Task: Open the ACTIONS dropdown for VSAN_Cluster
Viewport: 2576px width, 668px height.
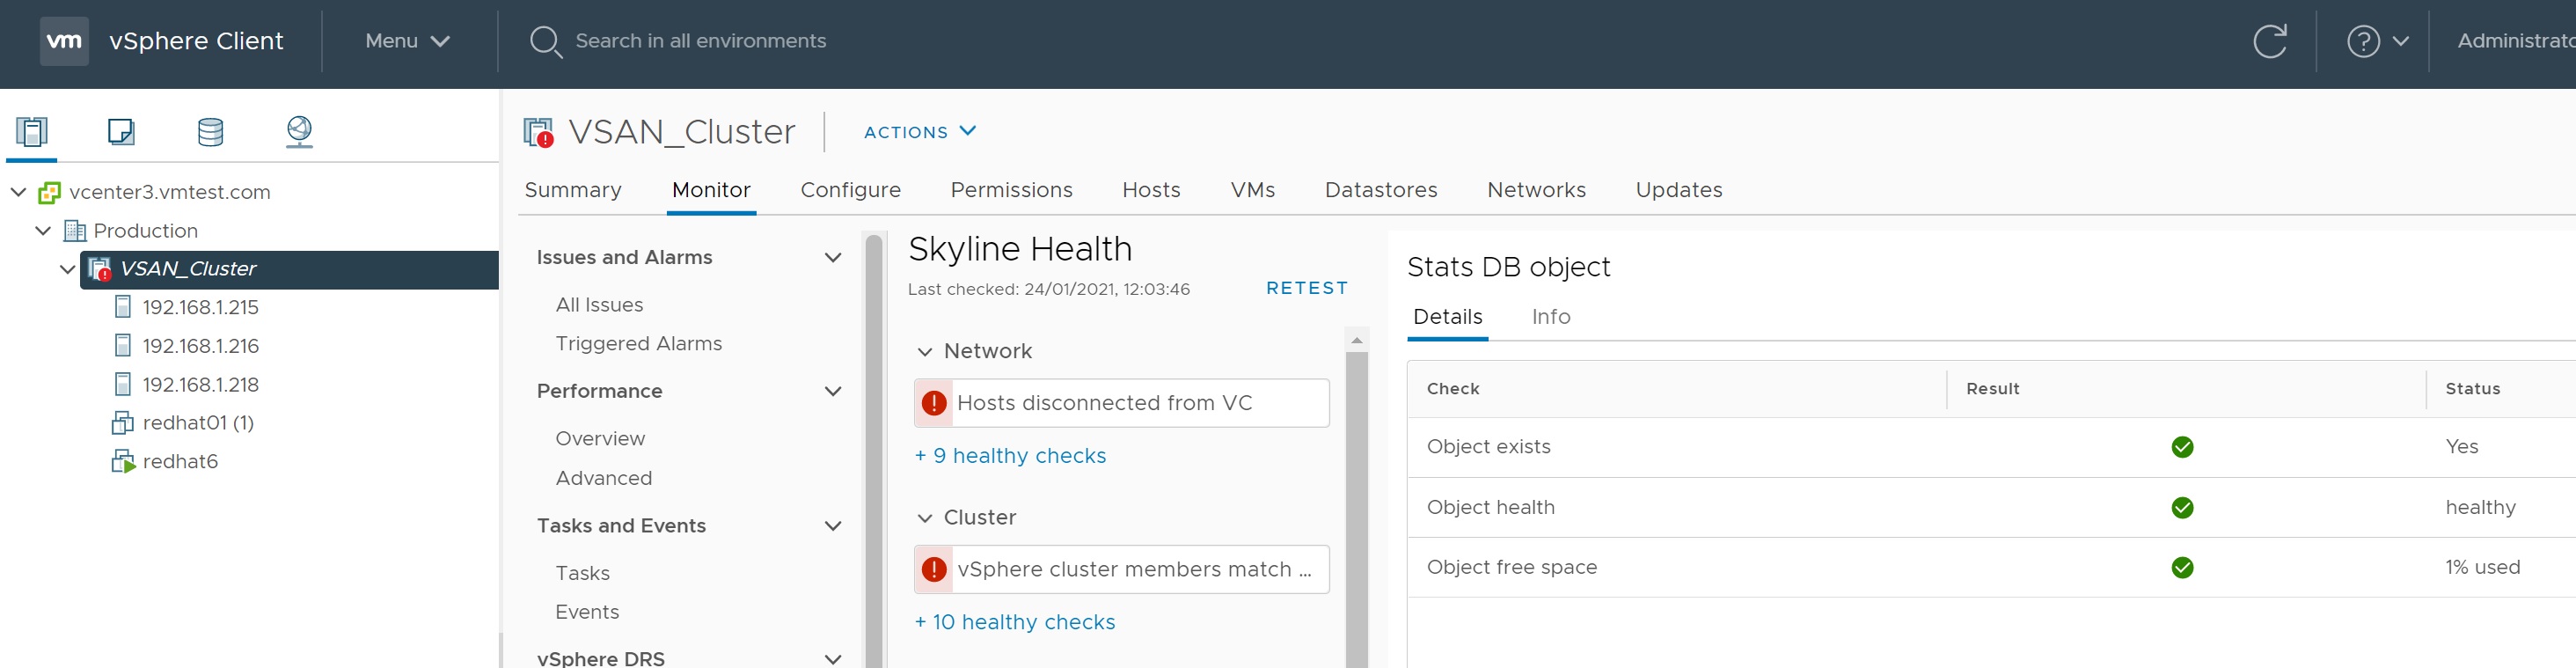Action: (919, 132)
